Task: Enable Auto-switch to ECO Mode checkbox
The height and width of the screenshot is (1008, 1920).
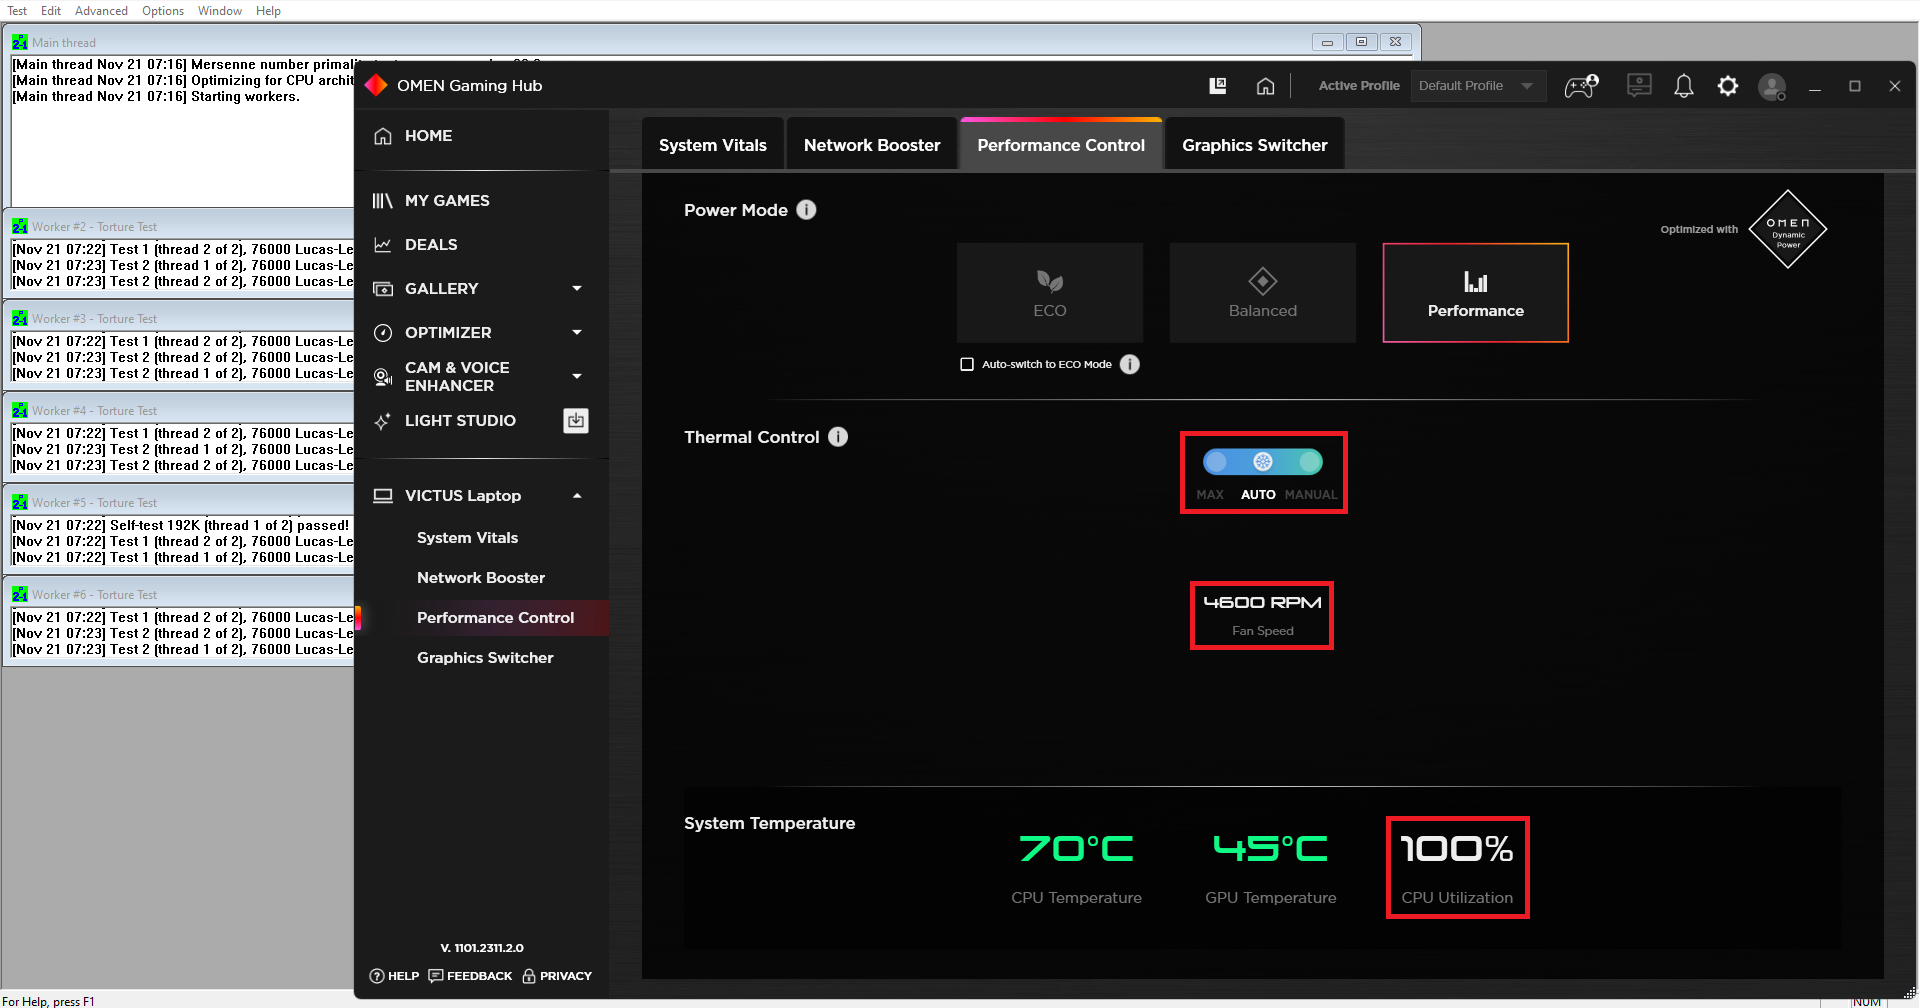Action: (x=967, y=364)
